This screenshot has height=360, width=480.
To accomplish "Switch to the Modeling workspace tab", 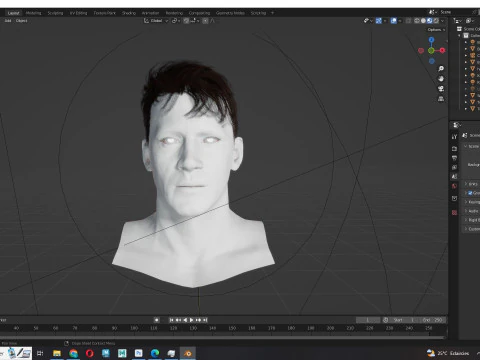I will 33,13.
